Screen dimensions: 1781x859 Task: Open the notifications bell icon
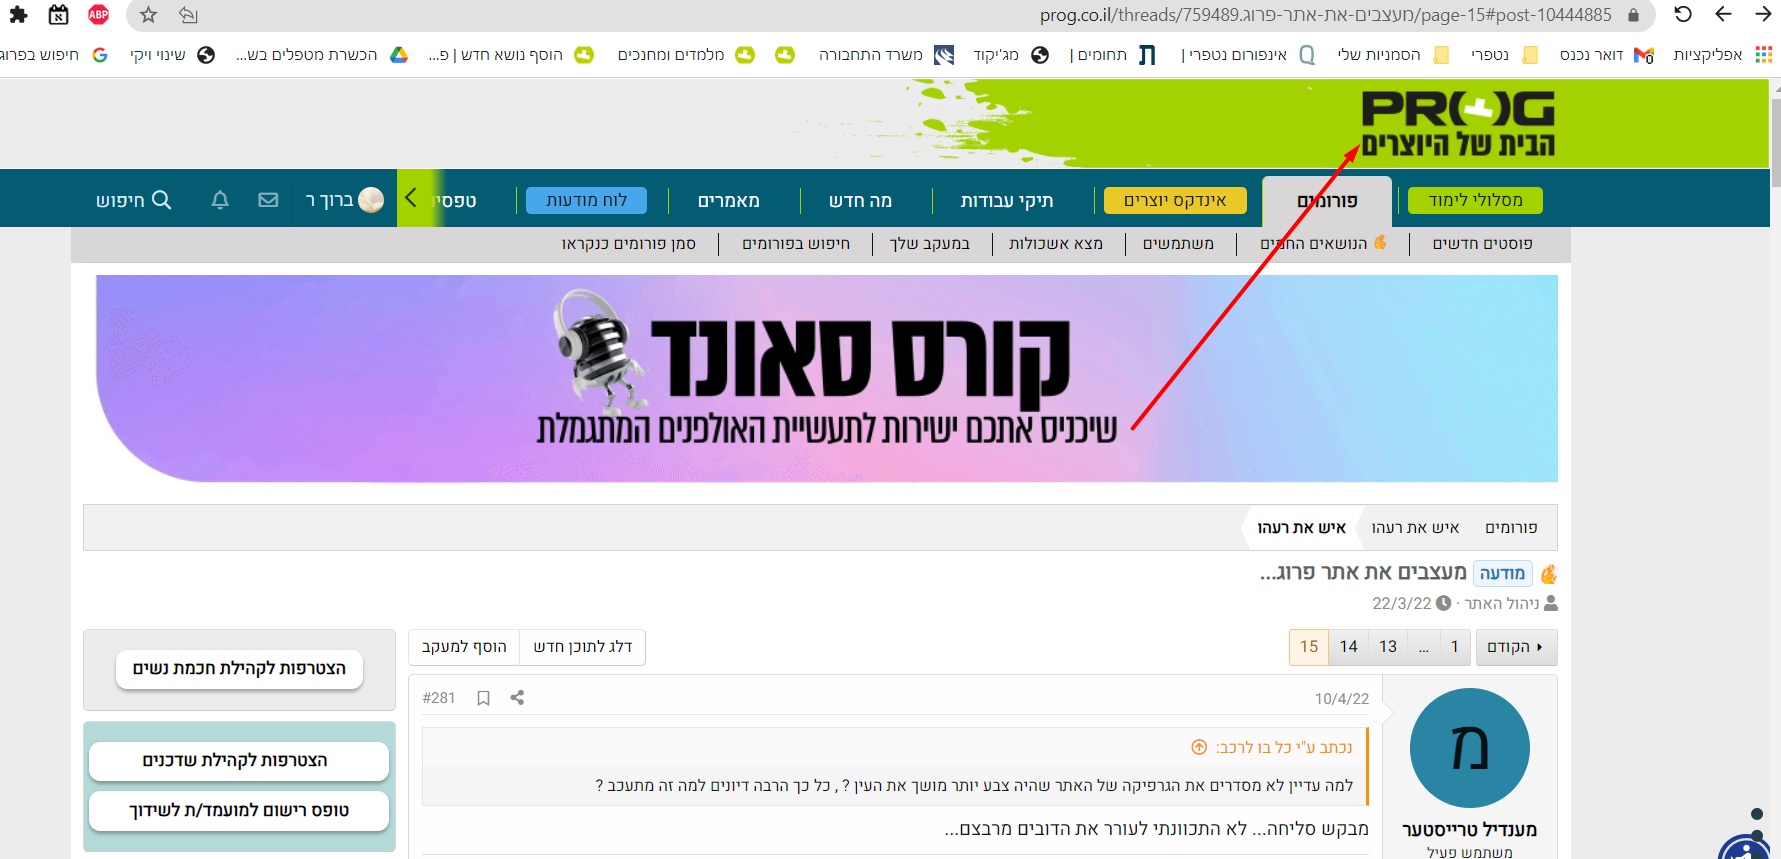point(220,200)
